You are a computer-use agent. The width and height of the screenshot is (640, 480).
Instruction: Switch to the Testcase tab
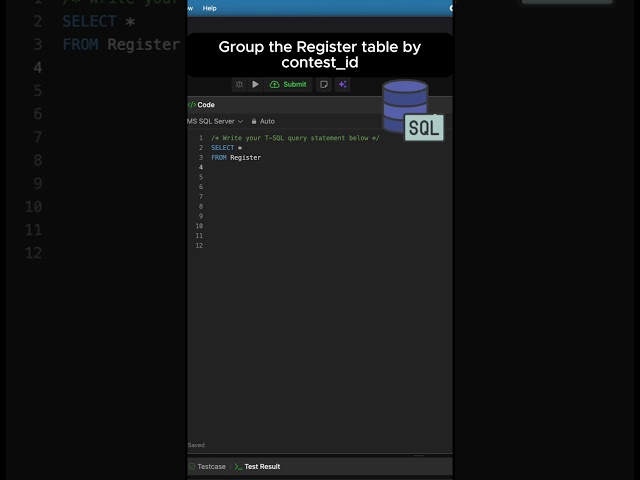(x=207, y=467)
